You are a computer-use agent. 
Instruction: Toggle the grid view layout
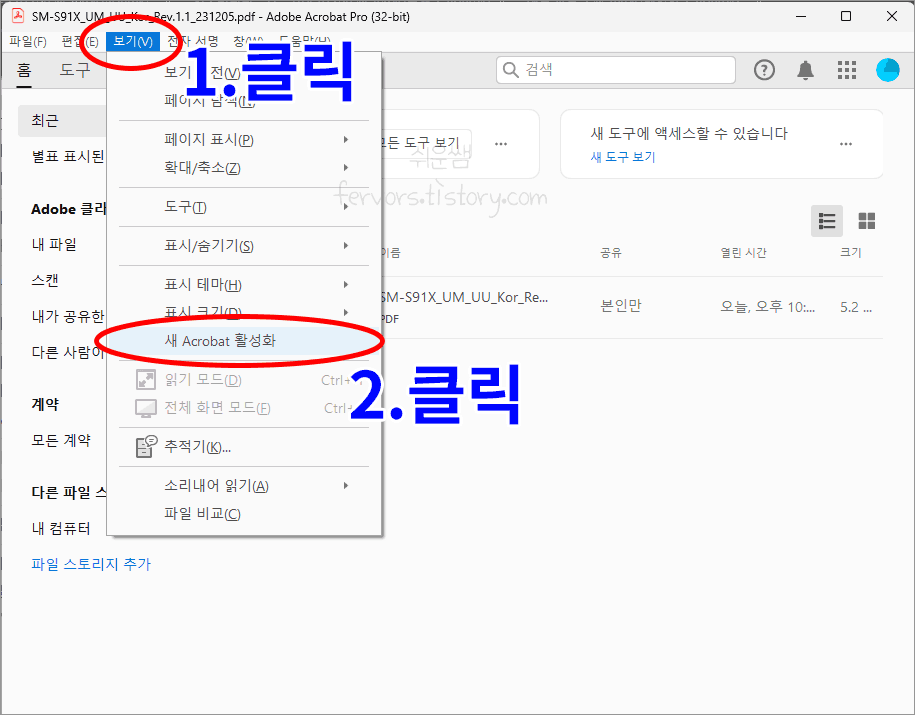click(866, 221)
